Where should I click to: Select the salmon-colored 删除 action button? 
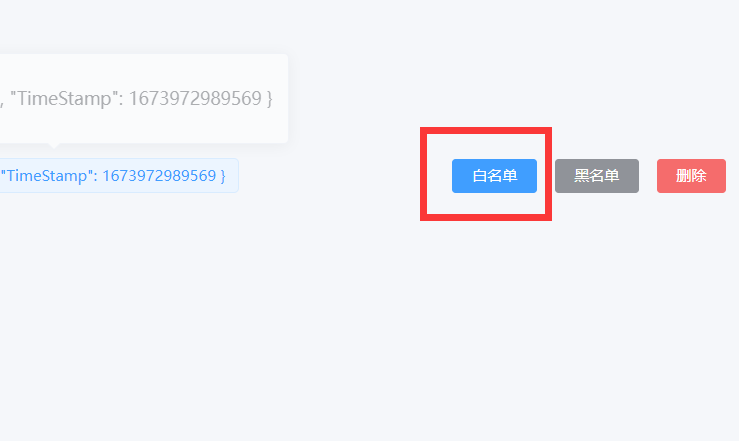(x=691, y=176)
